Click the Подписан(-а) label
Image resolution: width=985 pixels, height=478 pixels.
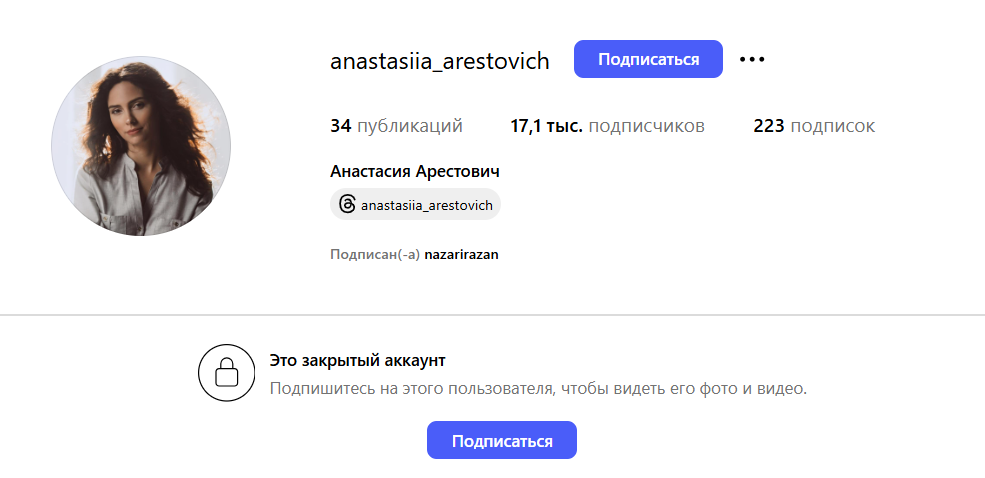(374, 255)
